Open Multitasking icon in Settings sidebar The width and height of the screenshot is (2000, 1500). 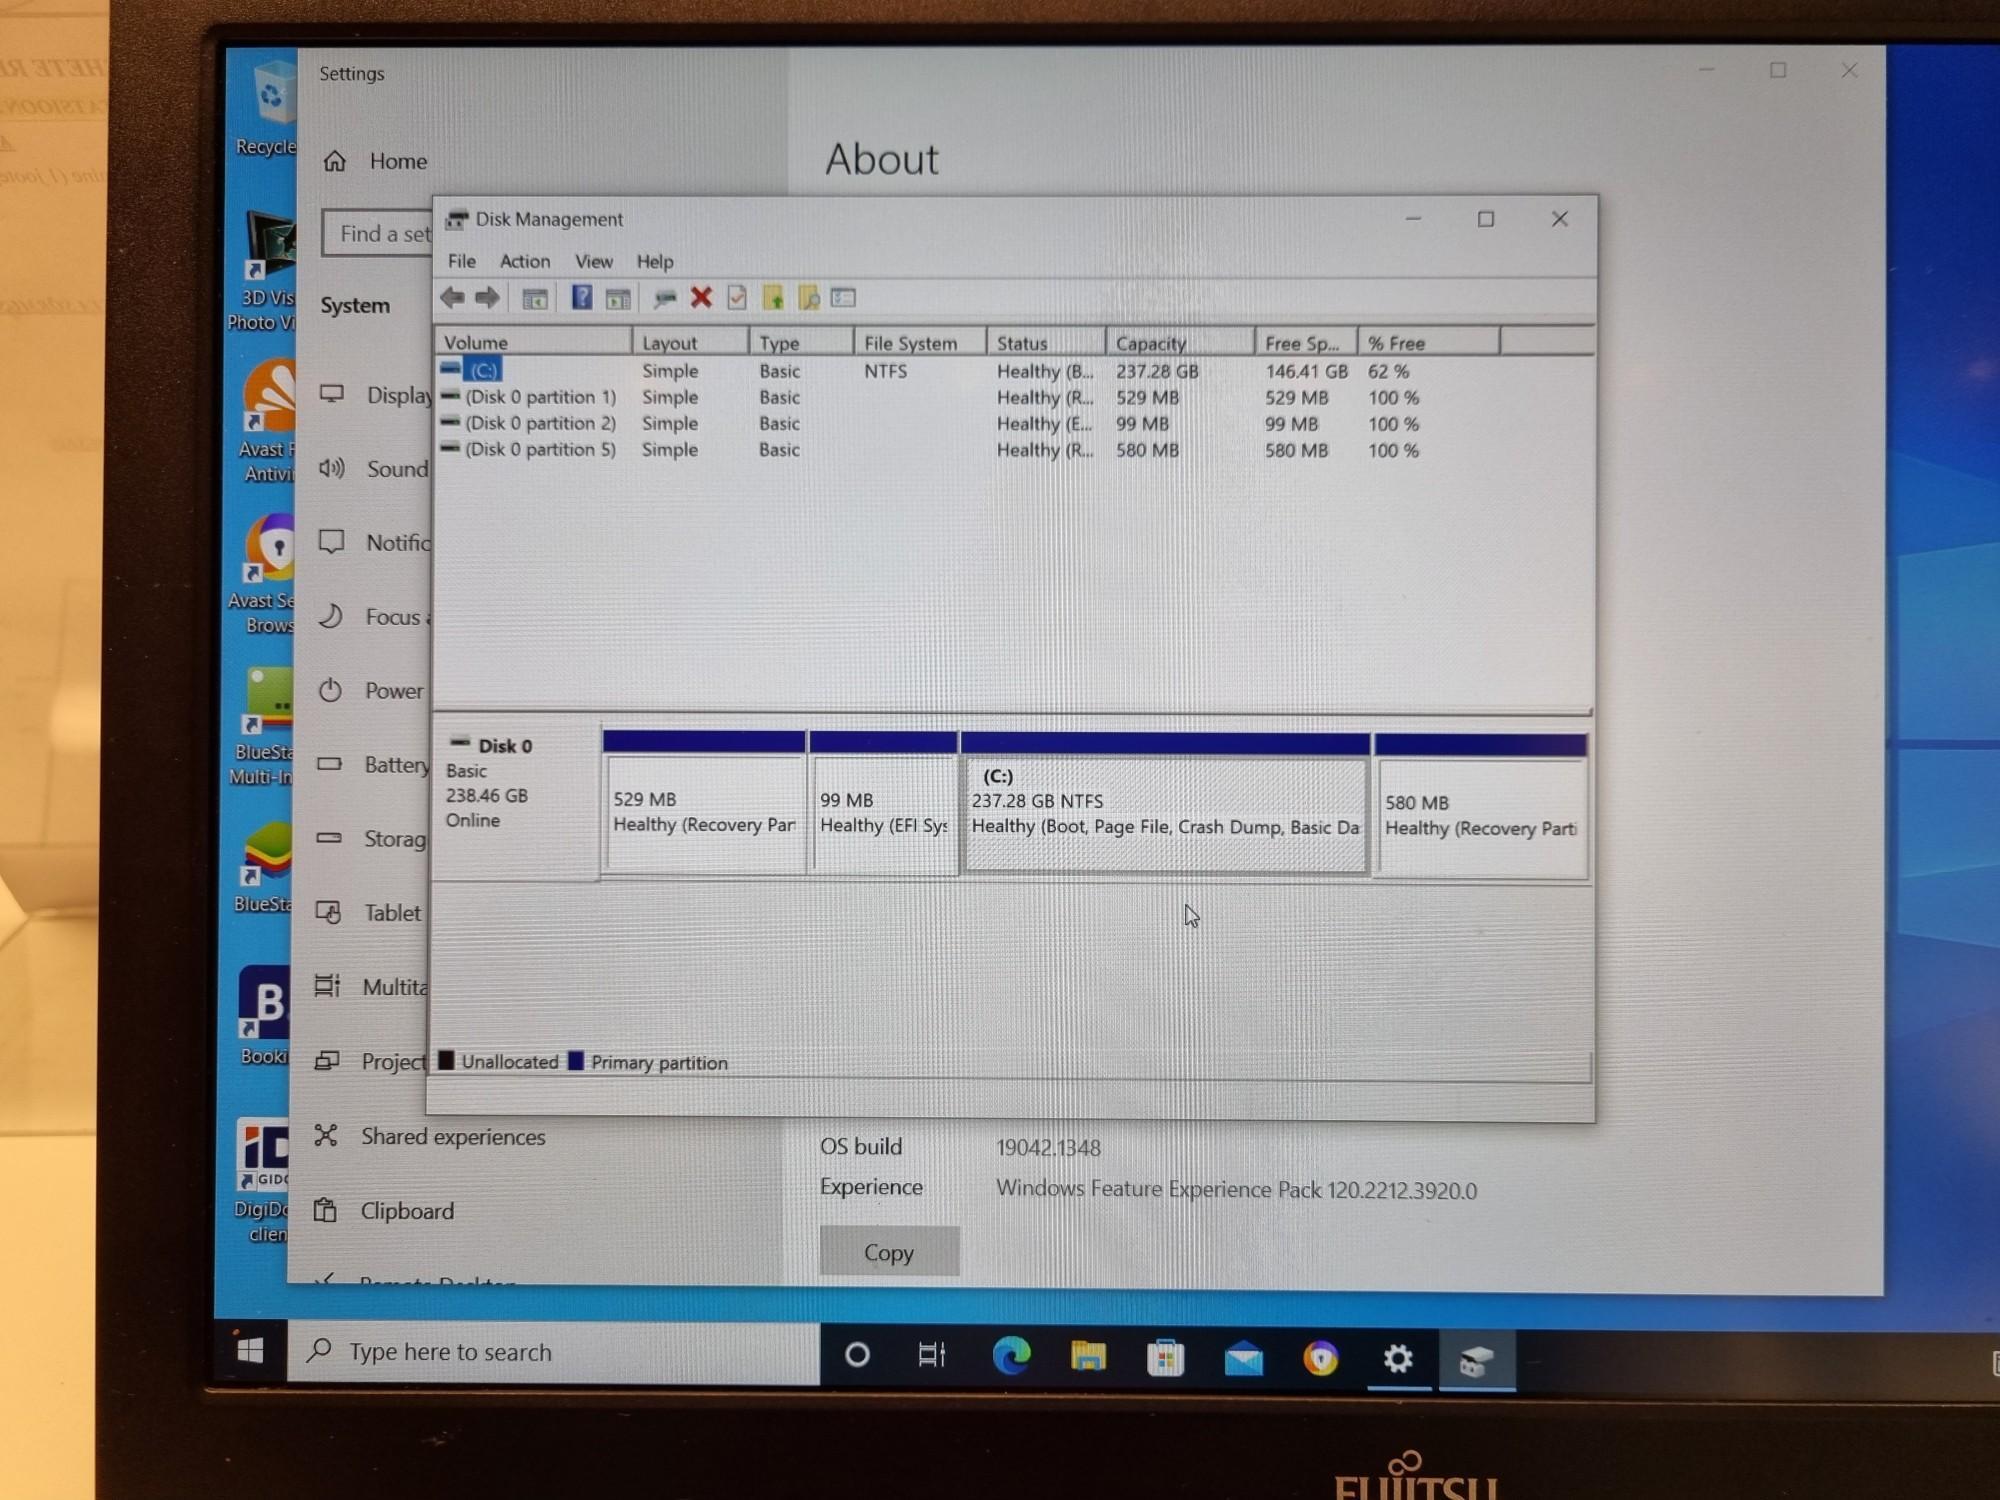[x=327, y=986]
